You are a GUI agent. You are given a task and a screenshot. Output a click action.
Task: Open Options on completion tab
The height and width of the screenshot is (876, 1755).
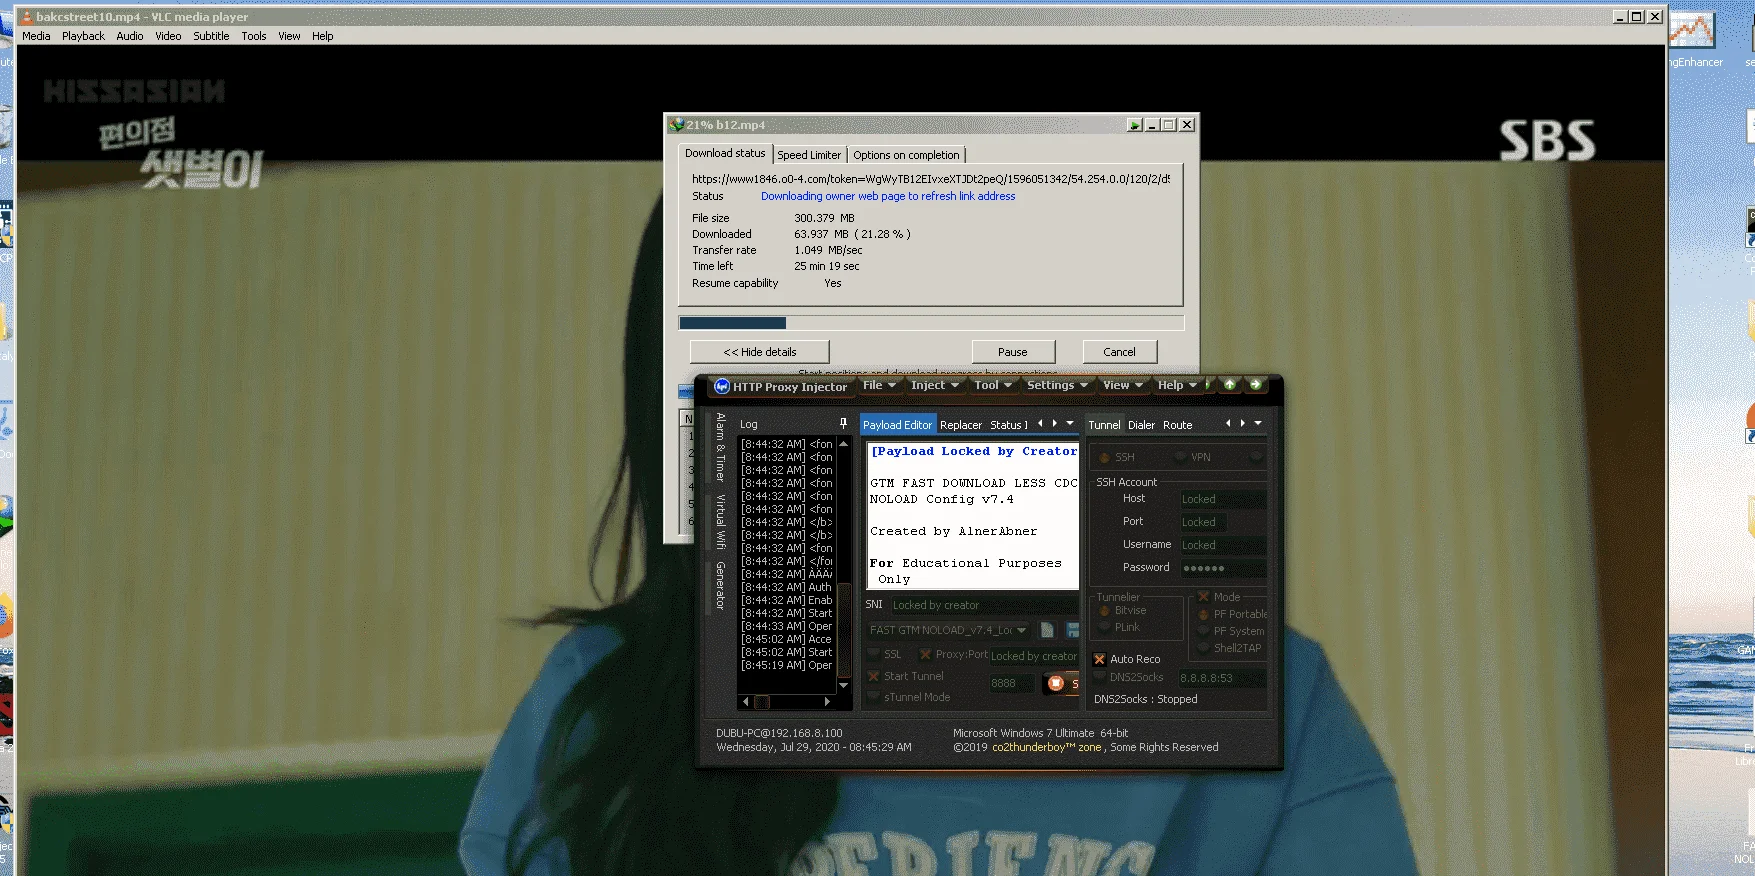(906, 155)
